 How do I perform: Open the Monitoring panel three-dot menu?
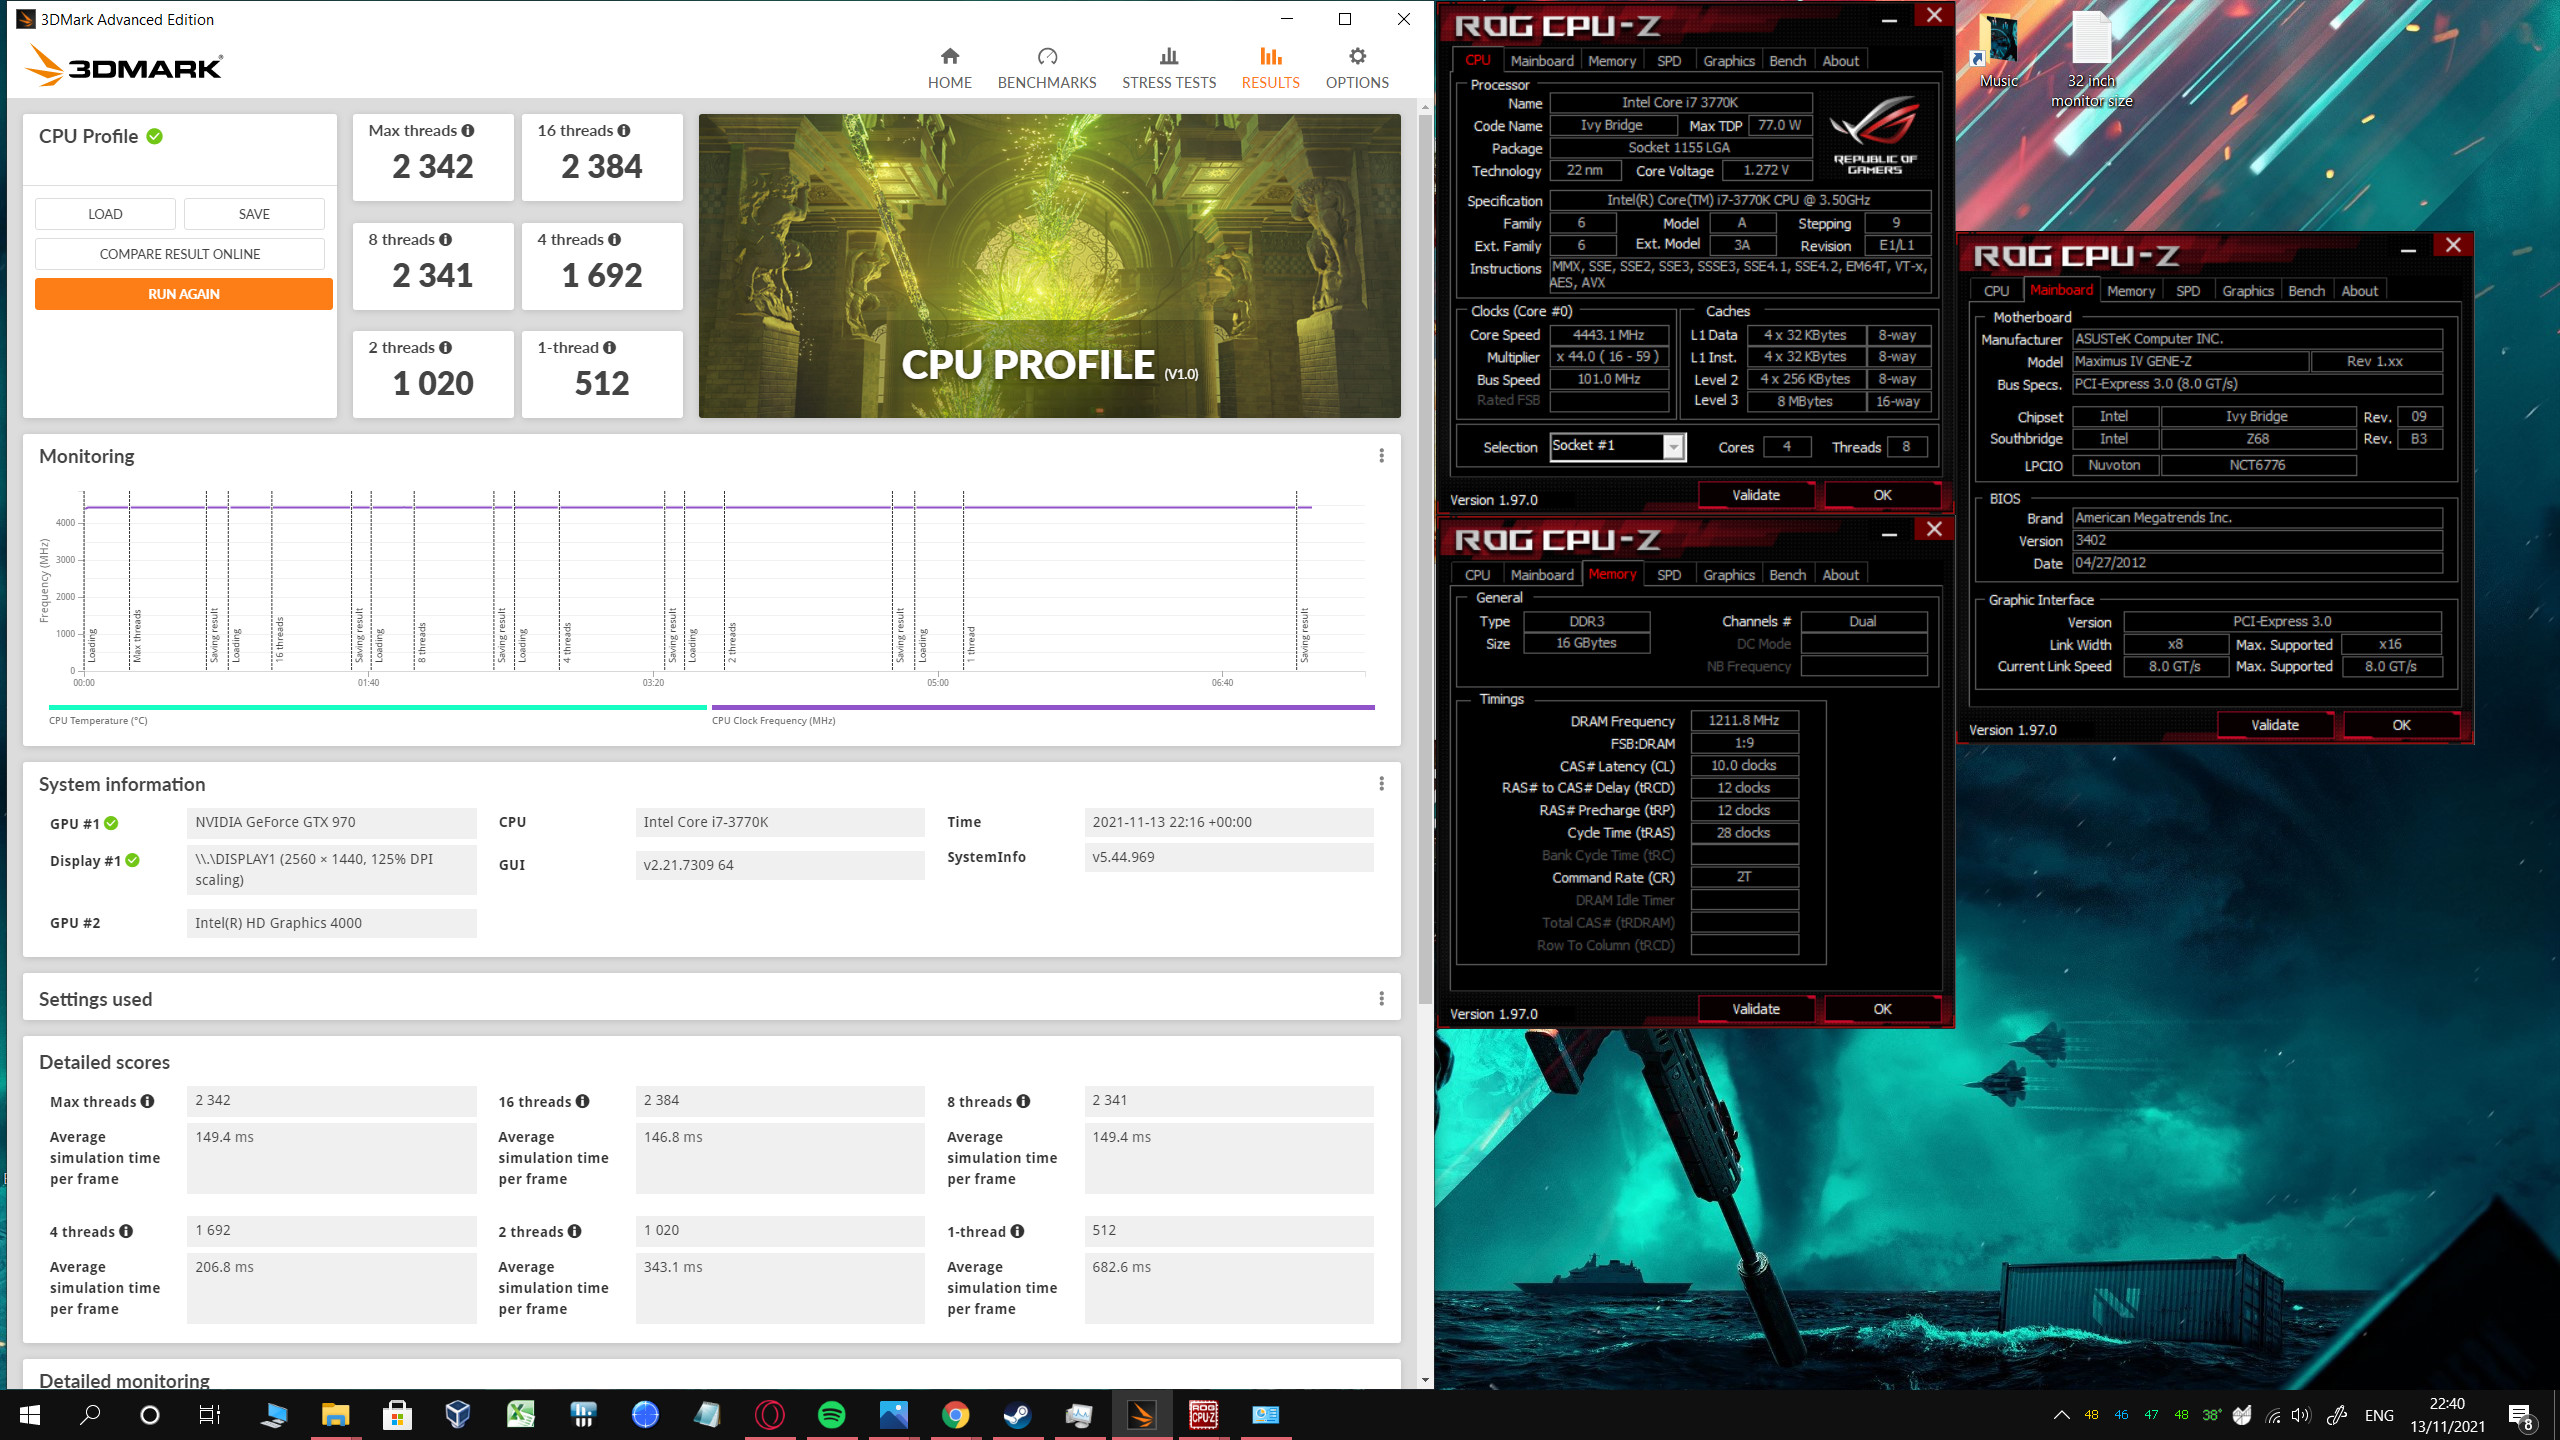point(1381,456)
